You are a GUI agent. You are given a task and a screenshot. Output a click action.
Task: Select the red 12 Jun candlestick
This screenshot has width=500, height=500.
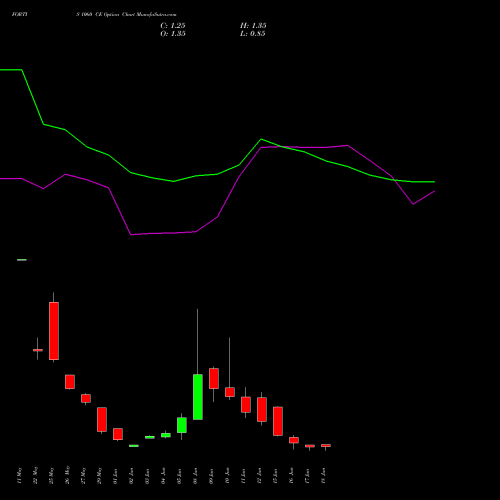click(x=262, y=409)
